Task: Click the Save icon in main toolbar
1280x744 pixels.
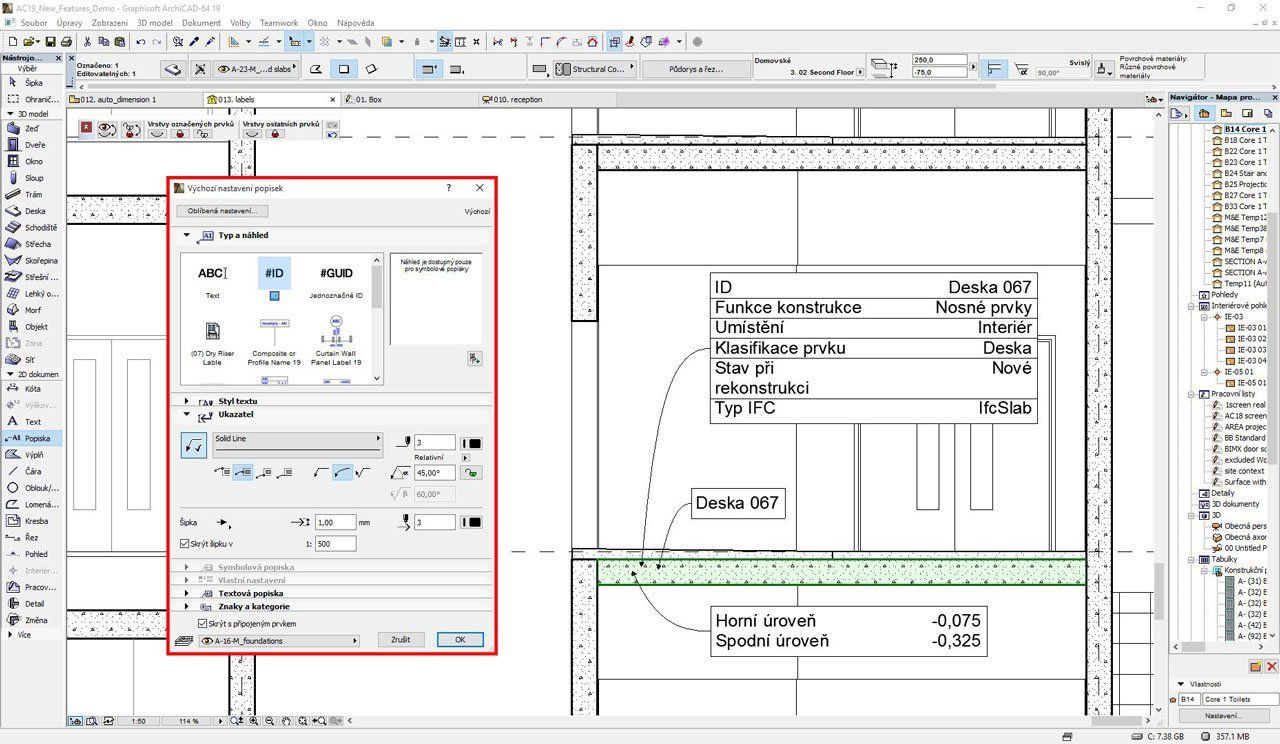Action: [x=50, y=42]
